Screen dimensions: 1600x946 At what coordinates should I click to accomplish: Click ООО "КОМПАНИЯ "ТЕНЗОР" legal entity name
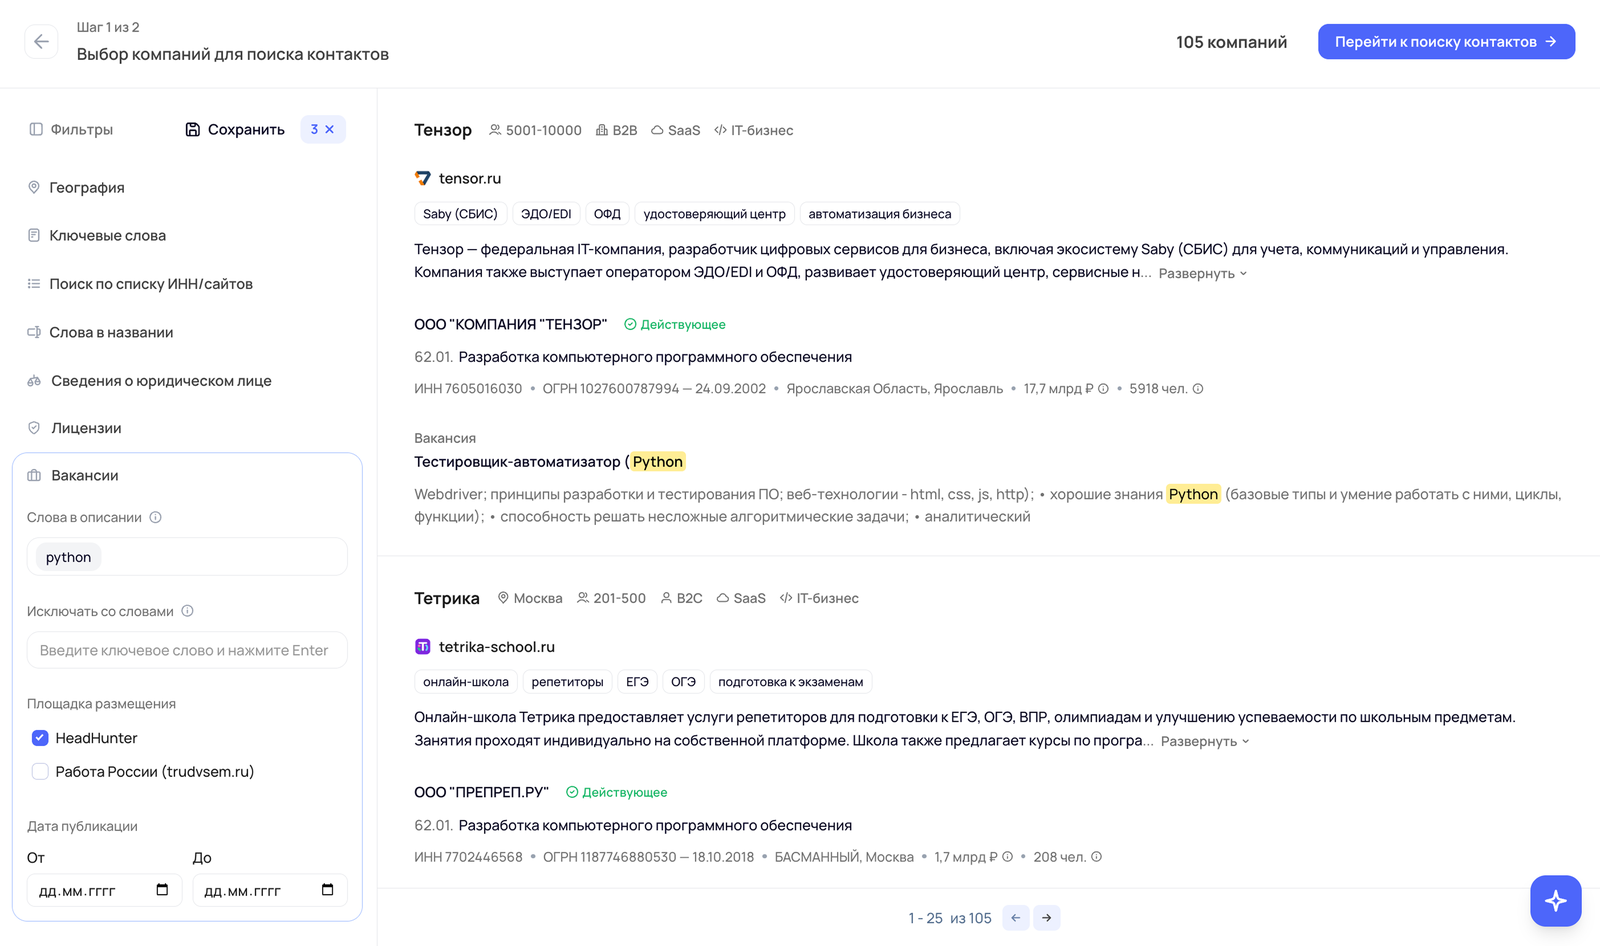click(511, 324)
